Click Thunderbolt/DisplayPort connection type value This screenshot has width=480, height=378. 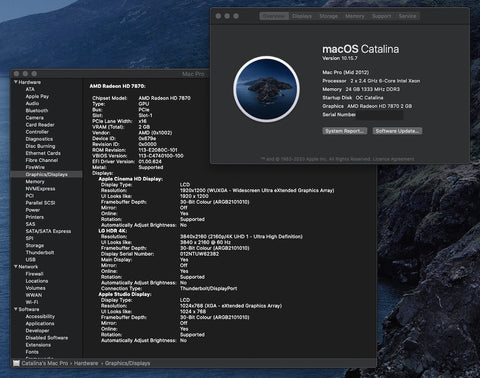[208, 289]
